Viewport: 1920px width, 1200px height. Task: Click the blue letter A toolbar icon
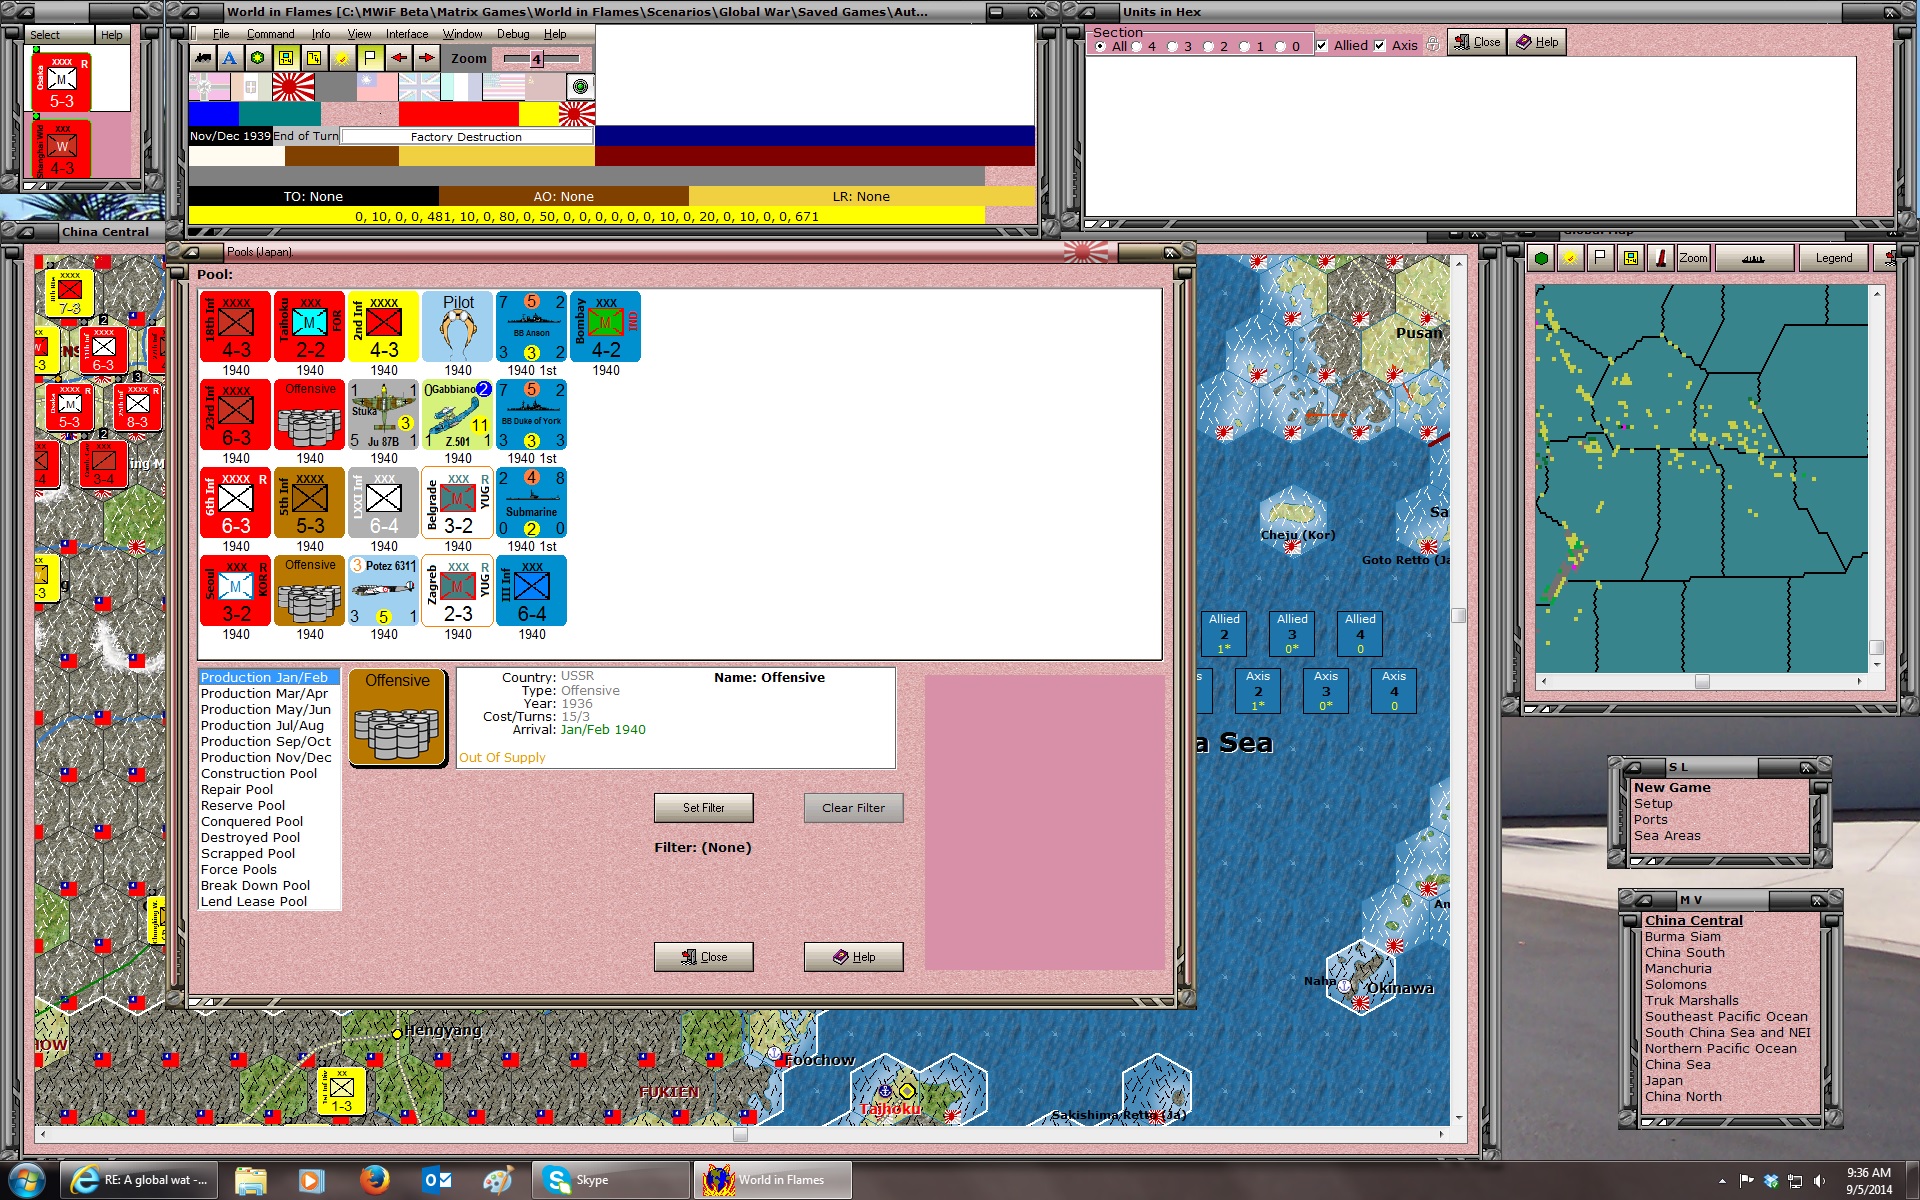click(x=230, y=58)
